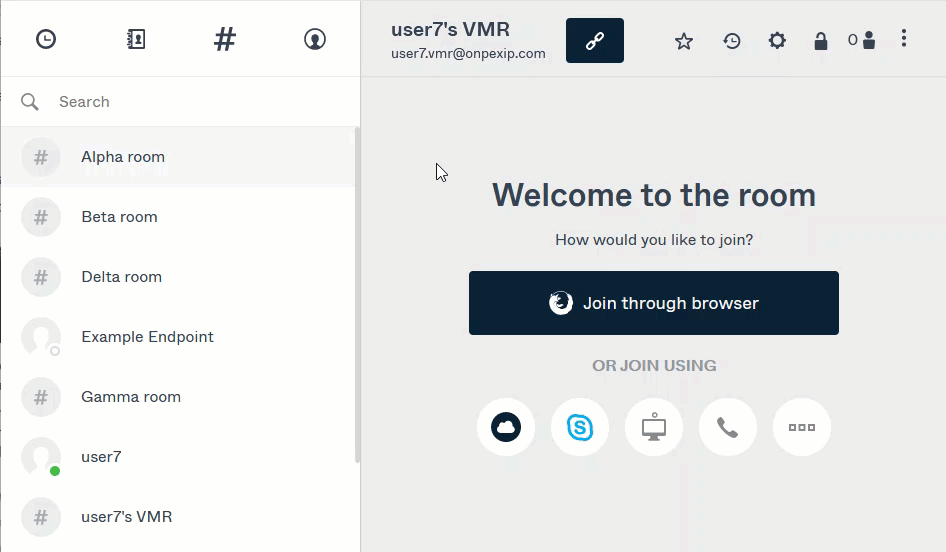Open room call history icon
This screenshot has height=552, width=946.
pyautogui.click(x=732, y=41)
